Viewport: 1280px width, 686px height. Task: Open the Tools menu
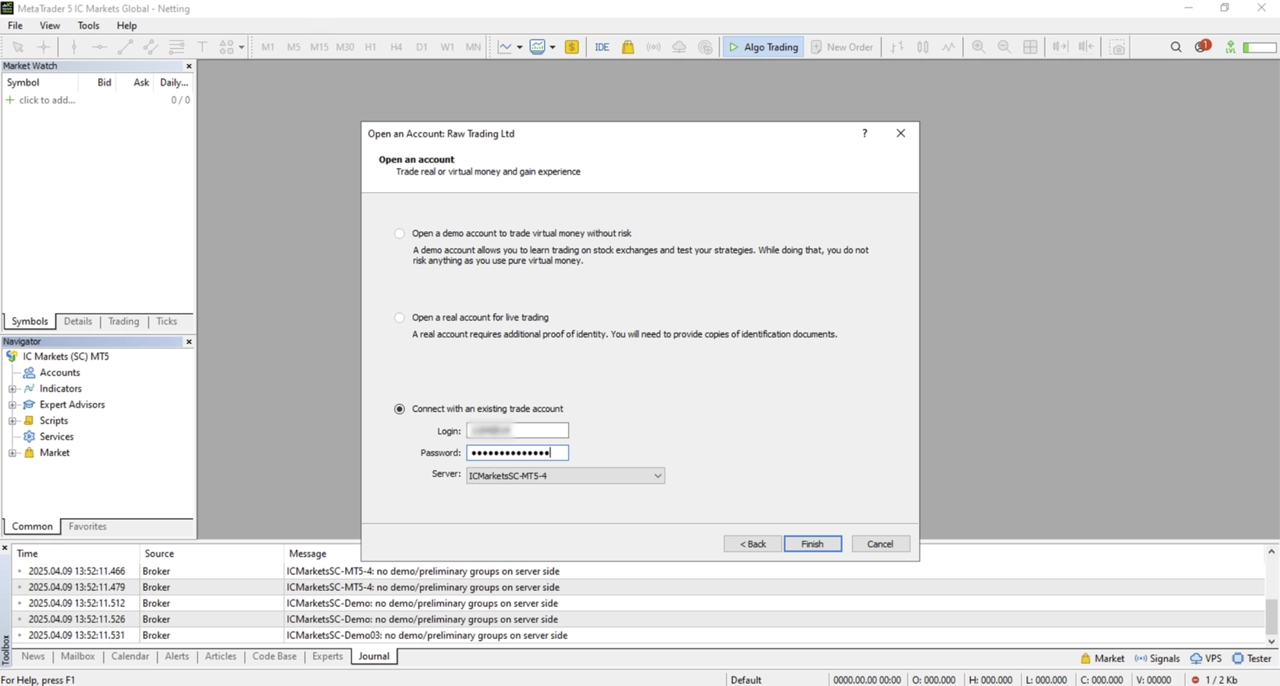point(88,25)
